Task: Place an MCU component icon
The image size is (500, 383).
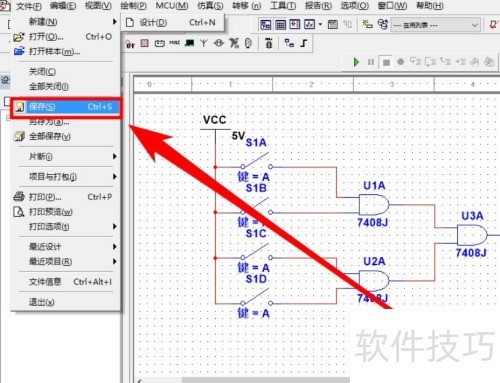Action: [269, 43]
